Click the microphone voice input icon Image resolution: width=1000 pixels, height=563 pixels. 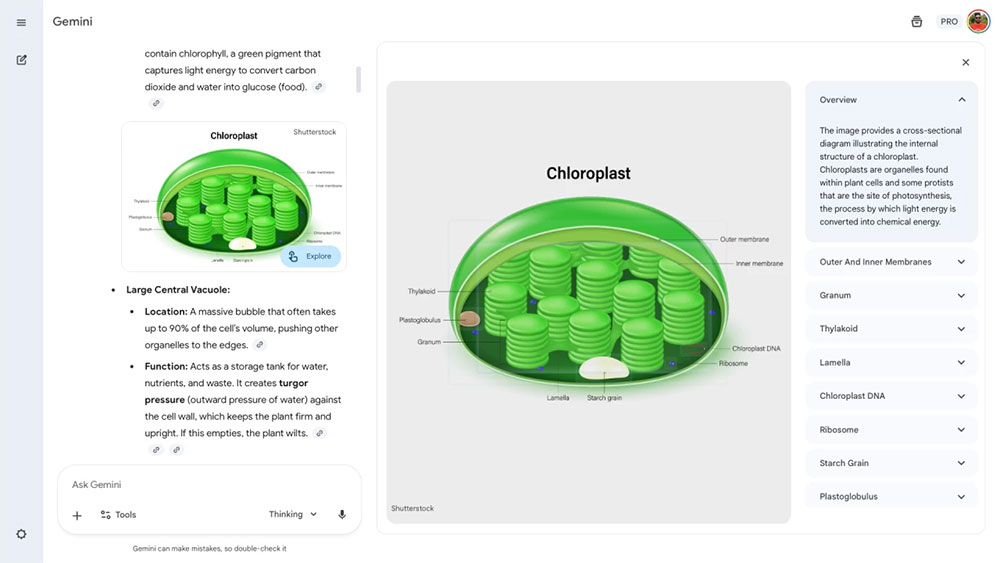pos(342,515)
